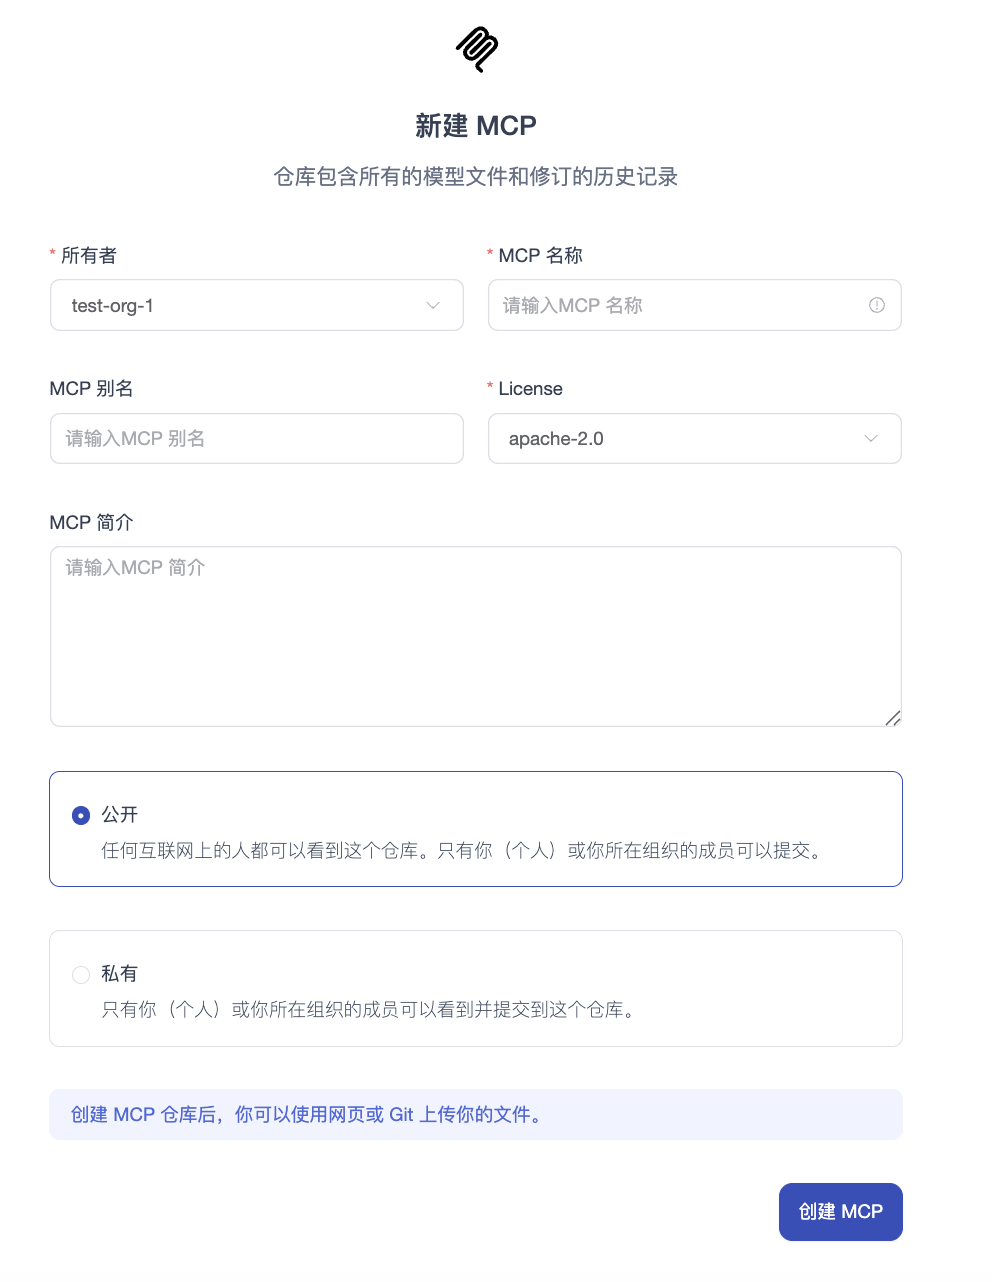Click the 公开 label to choose public visibility
992x1282 pixels.
point(120,815)
